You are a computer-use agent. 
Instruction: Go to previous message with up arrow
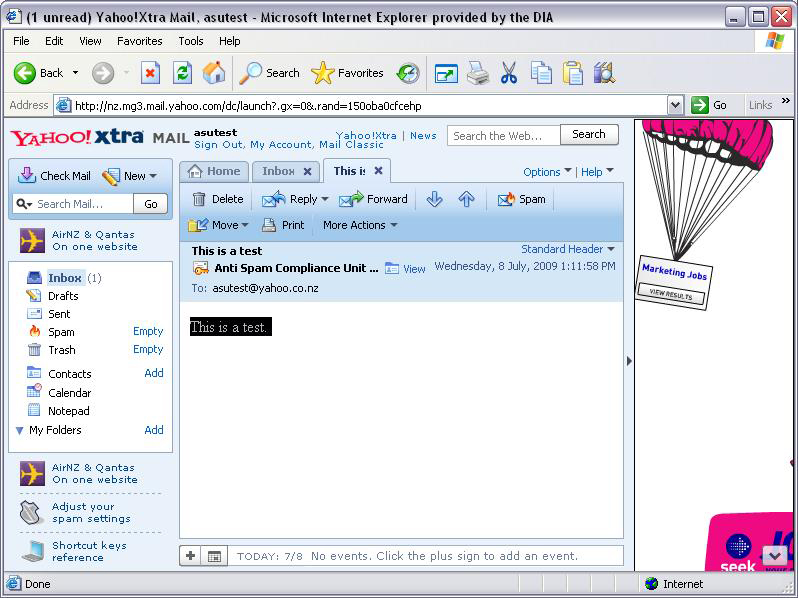tap(466, 199)
